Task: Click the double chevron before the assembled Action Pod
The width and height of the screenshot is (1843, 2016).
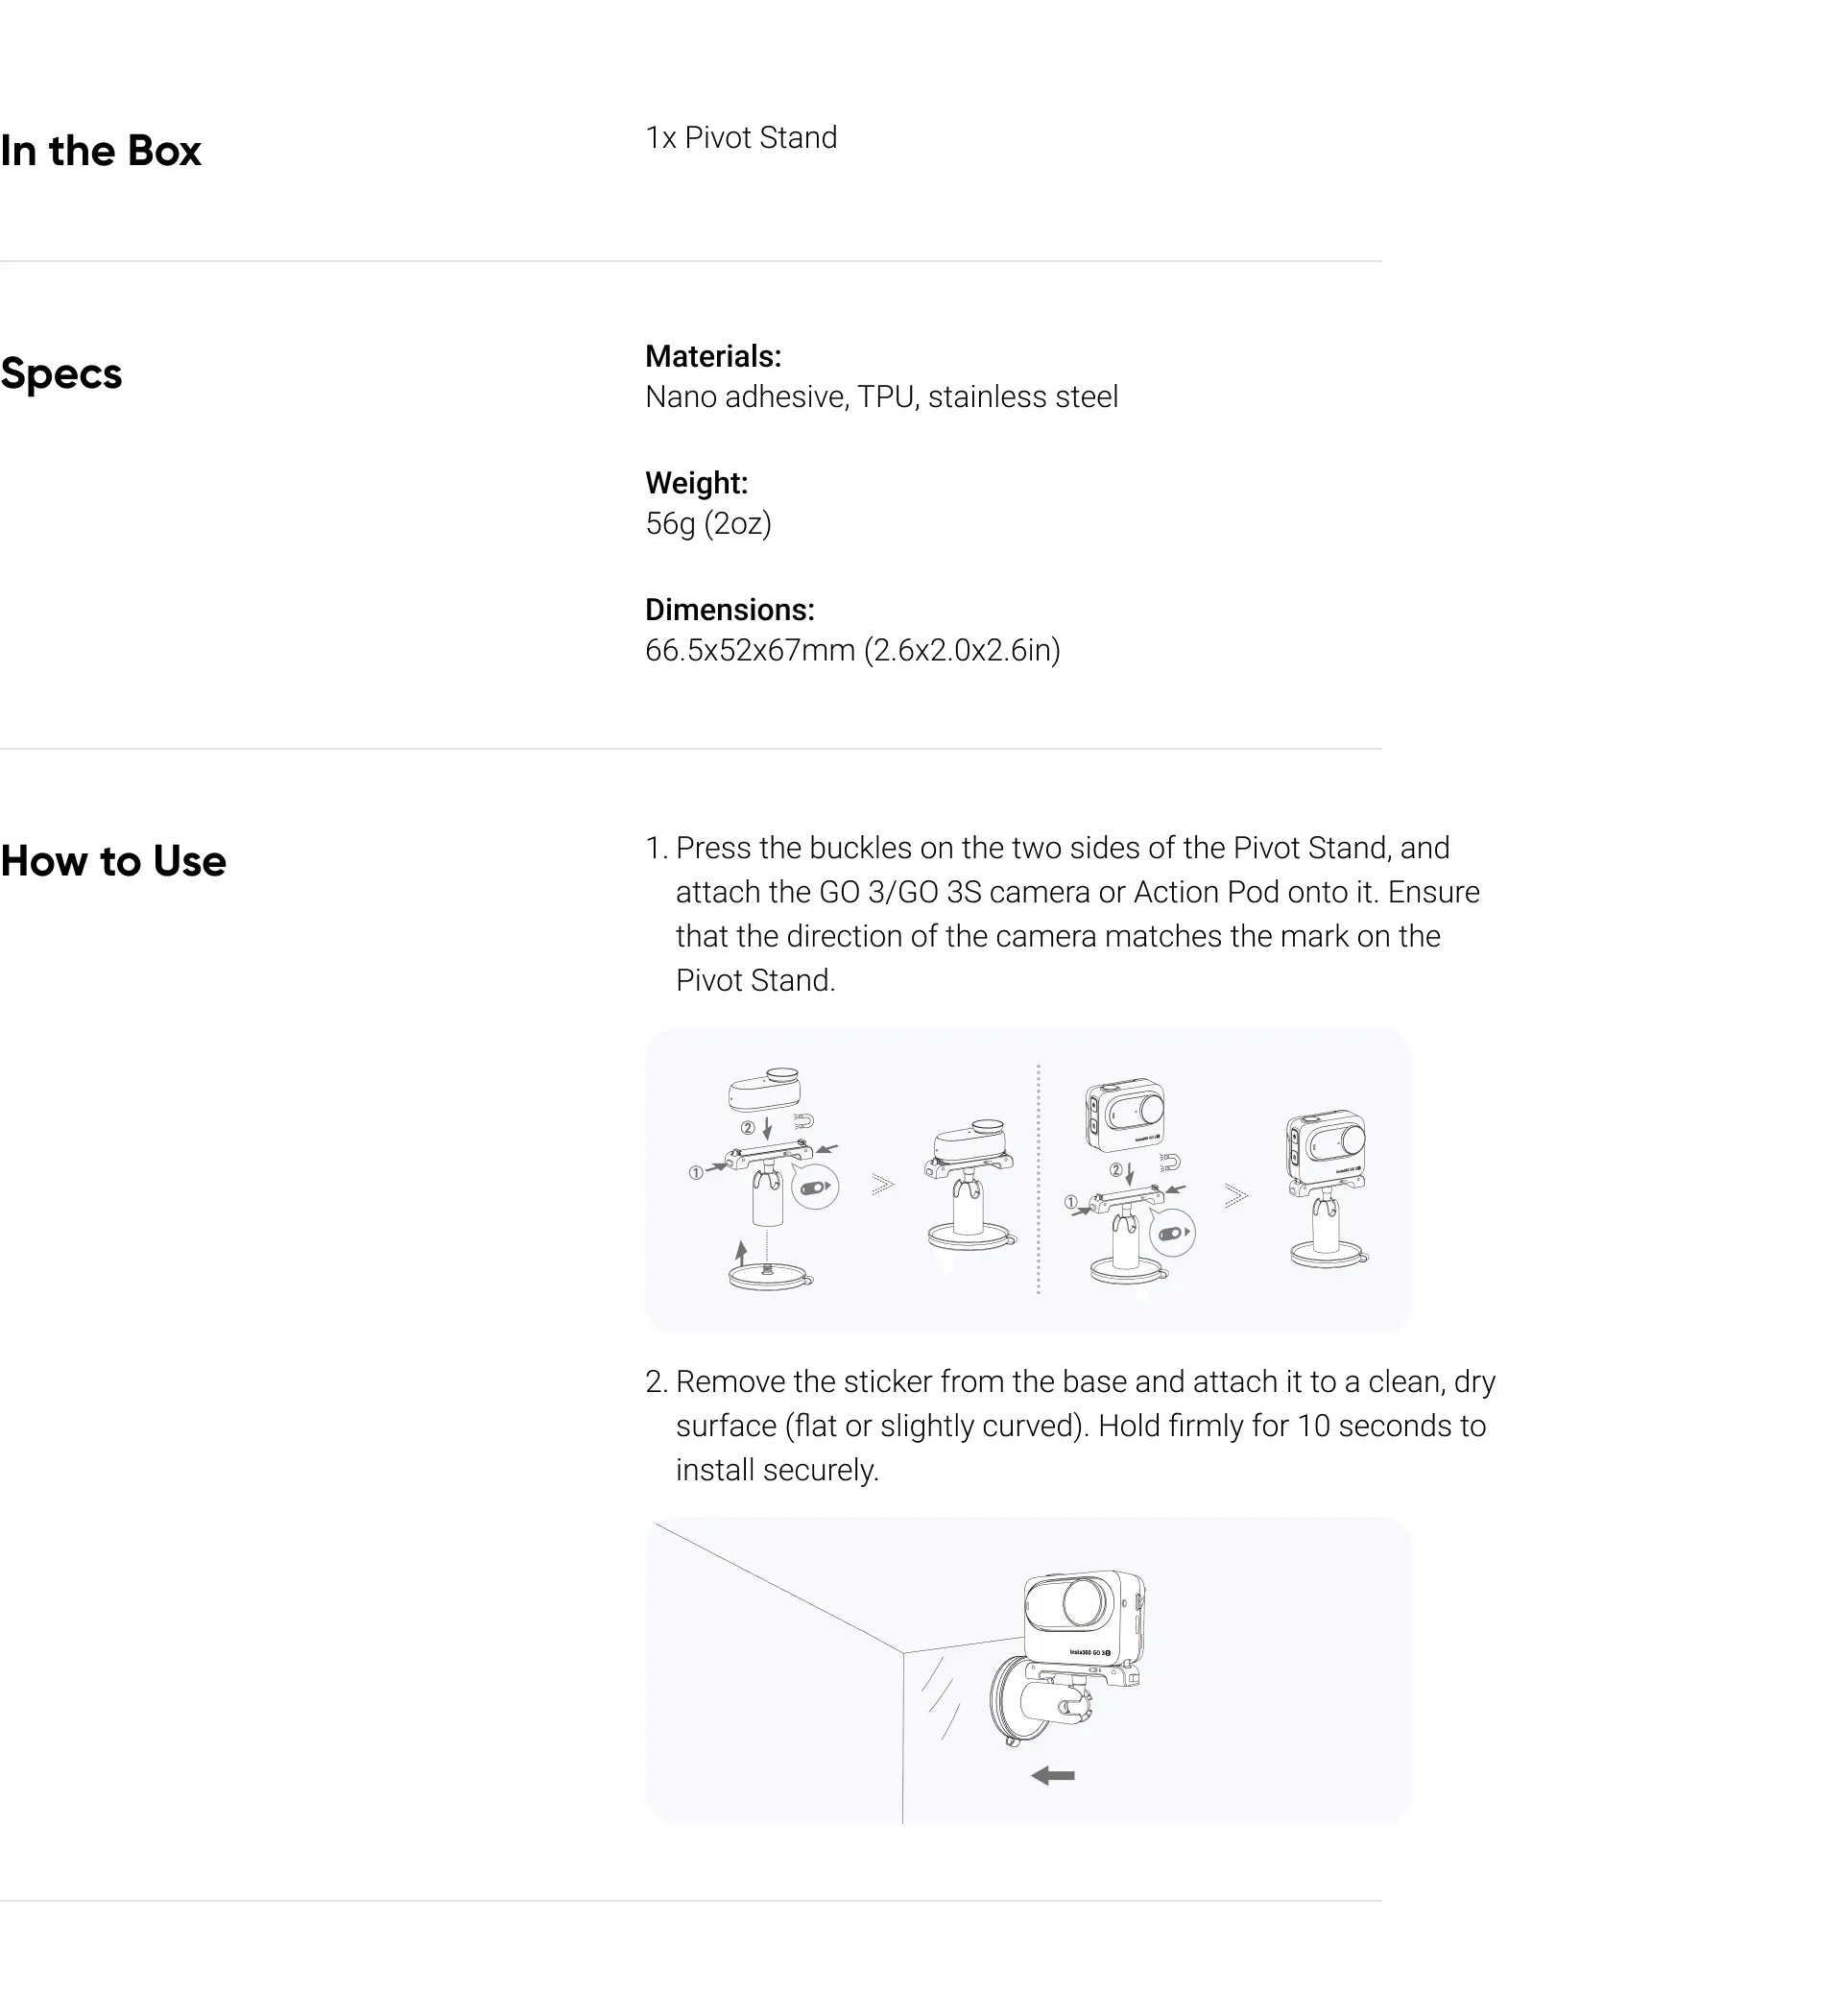Action: coord(1236,1195)
